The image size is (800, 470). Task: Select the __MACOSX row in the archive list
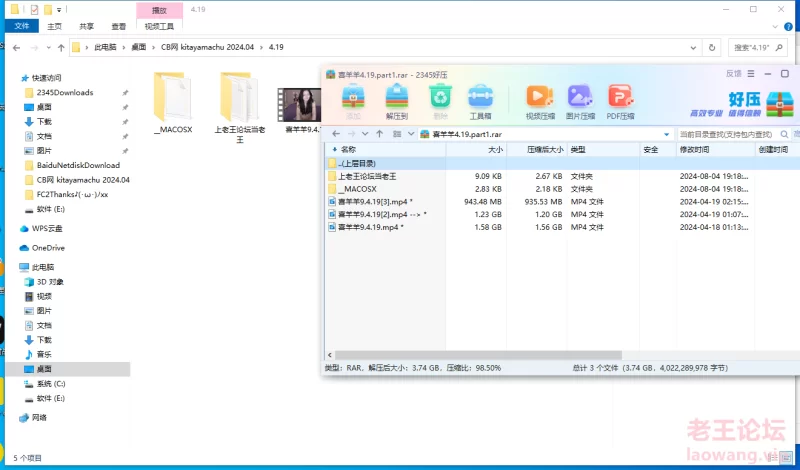coord(563,189)
